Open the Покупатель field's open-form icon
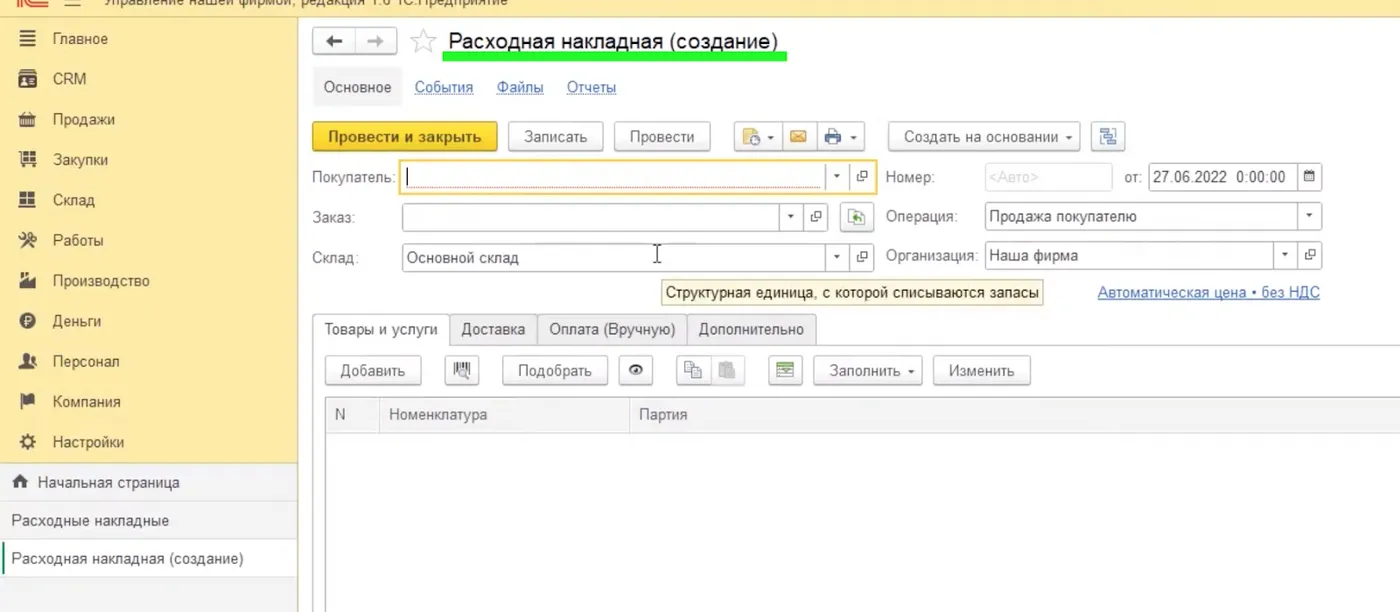 (862, 177)
